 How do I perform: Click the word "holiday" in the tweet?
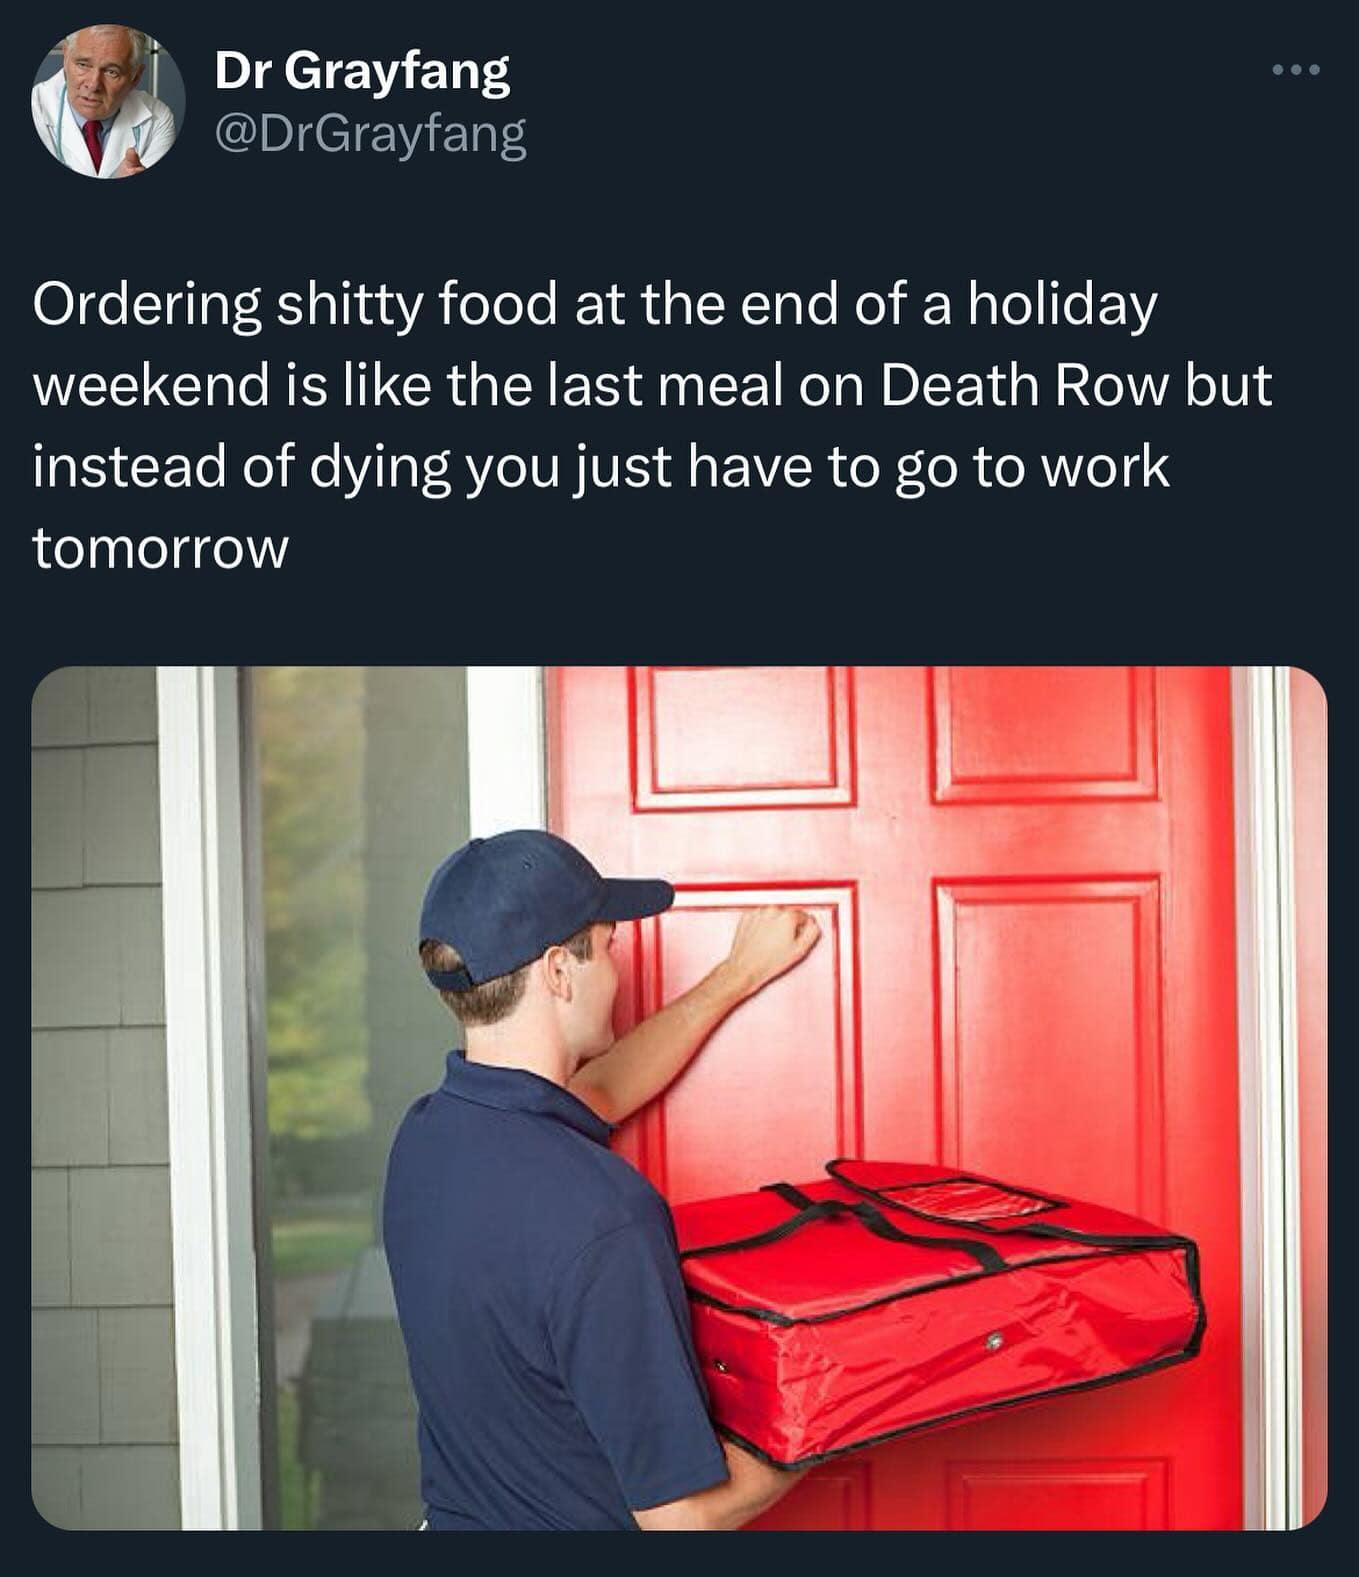point(1062,307)
